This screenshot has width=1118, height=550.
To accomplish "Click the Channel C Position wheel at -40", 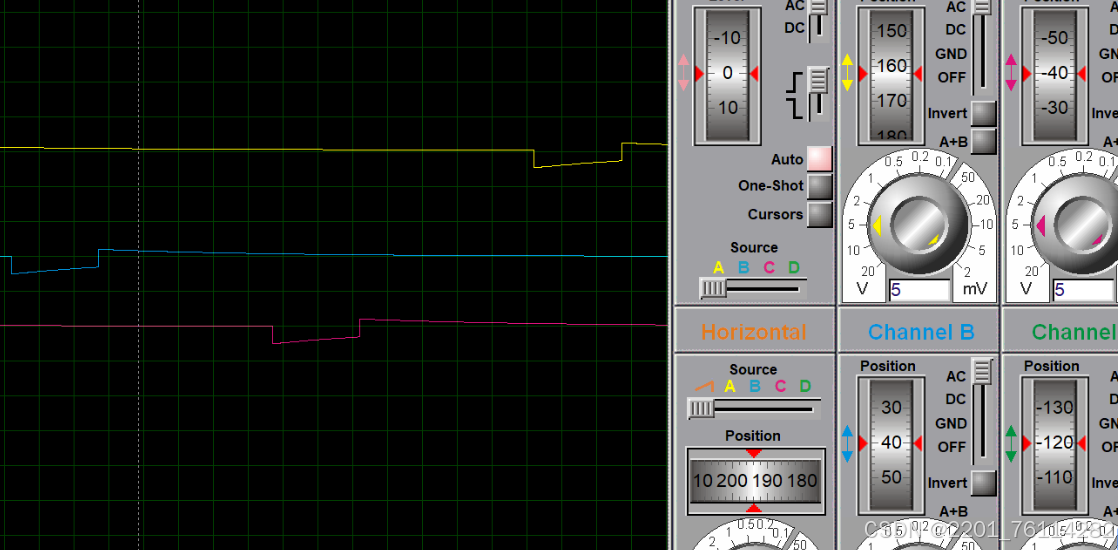I will pos(1055,73).
